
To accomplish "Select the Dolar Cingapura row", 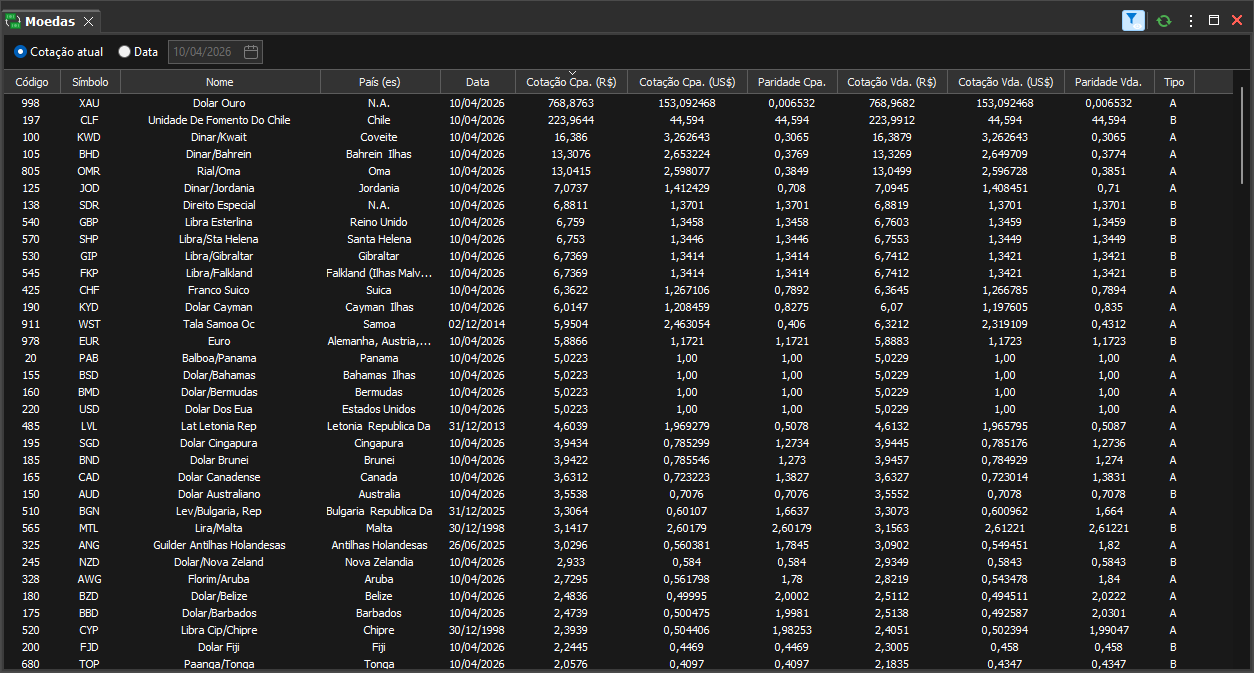I will [x=618, y=443].
